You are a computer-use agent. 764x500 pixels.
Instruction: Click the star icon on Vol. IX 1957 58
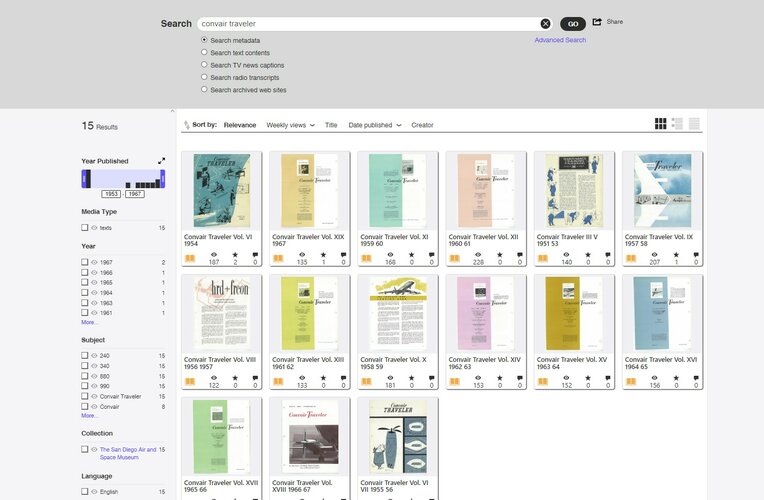[x=676, y=255]
